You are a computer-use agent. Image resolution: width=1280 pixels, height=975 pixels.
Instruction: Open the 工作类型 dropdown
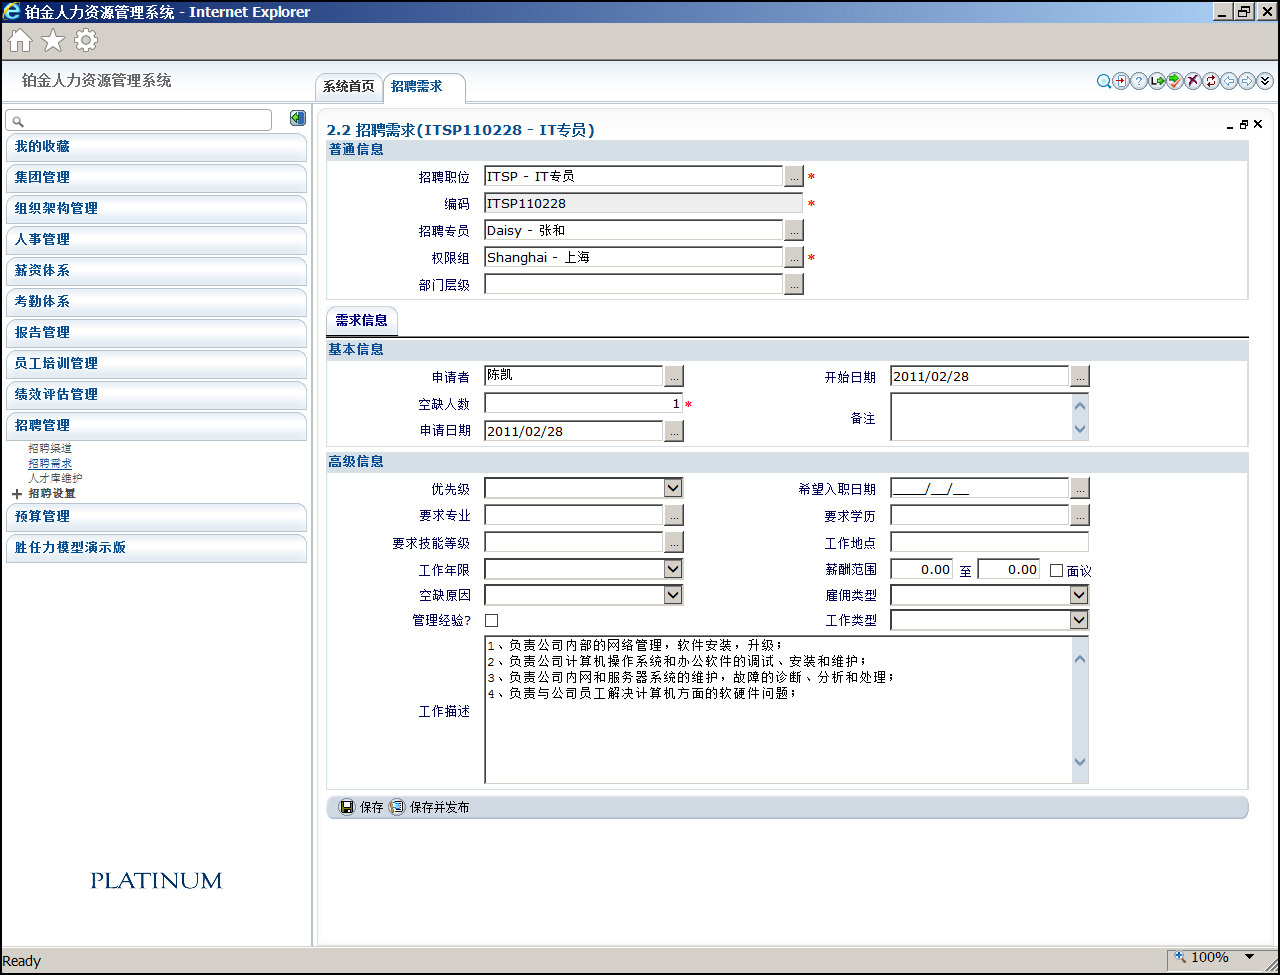pos(1079,620)
